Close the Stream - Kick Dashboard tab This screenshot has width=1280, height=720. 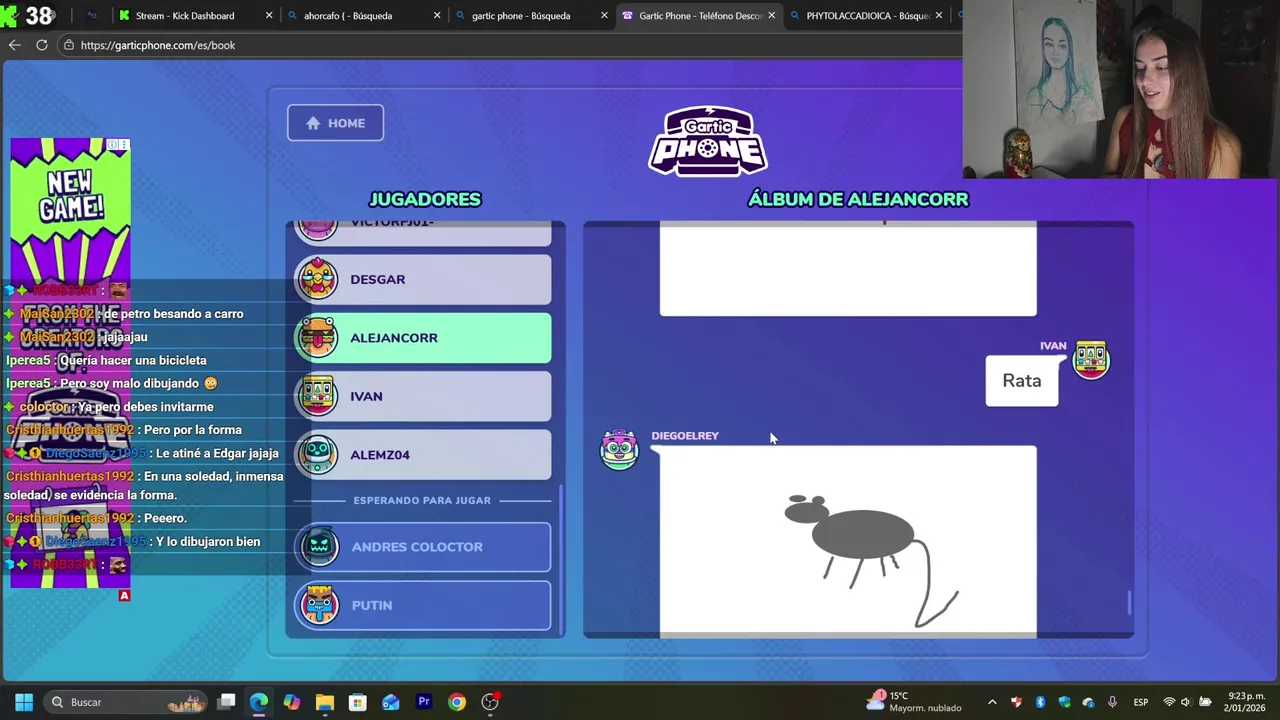(269, 16)
